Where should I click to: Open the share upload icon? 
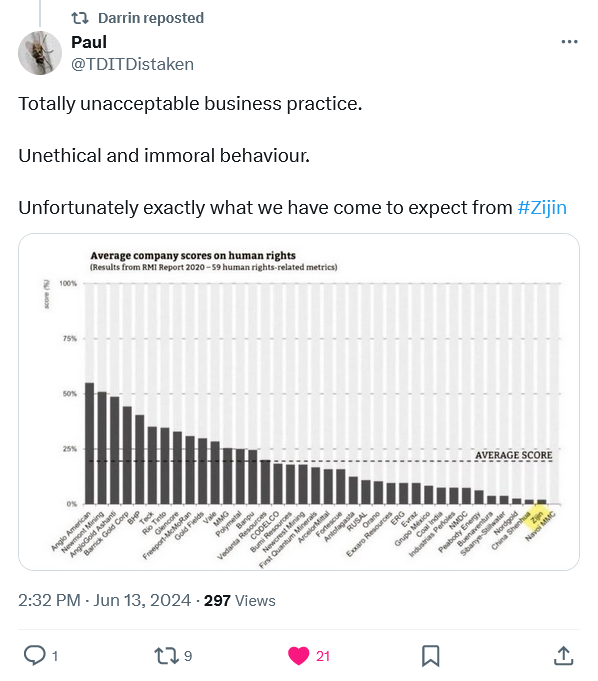[x=563, y=655]
